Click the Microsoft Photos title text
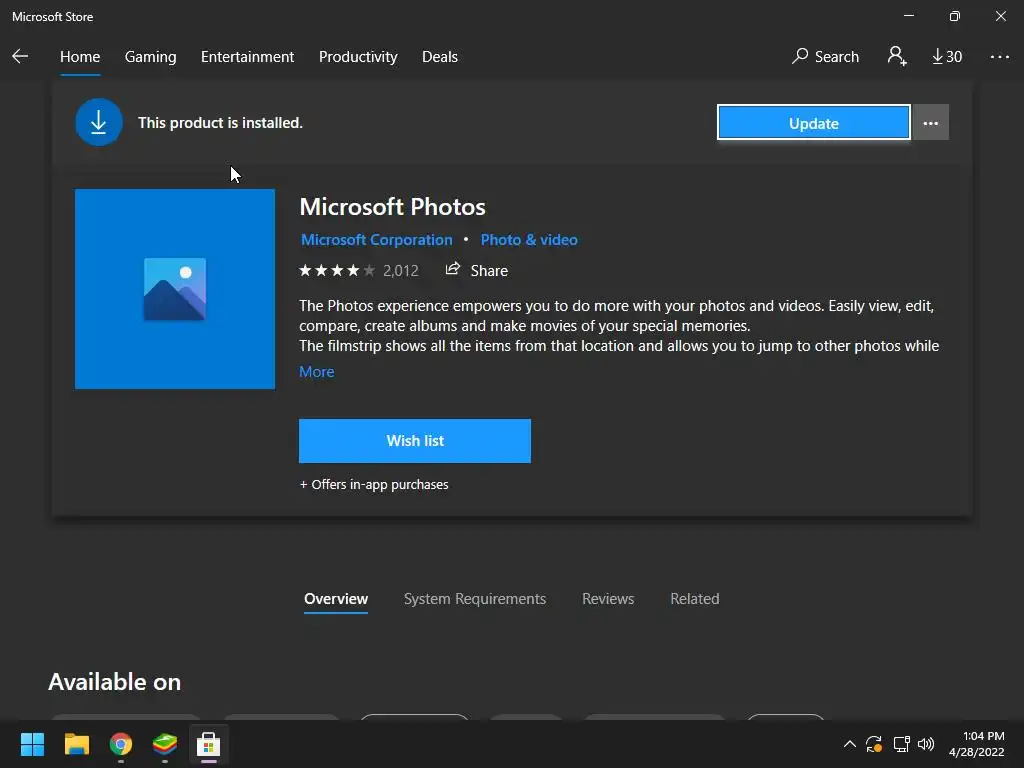 (x=392, y=207)
